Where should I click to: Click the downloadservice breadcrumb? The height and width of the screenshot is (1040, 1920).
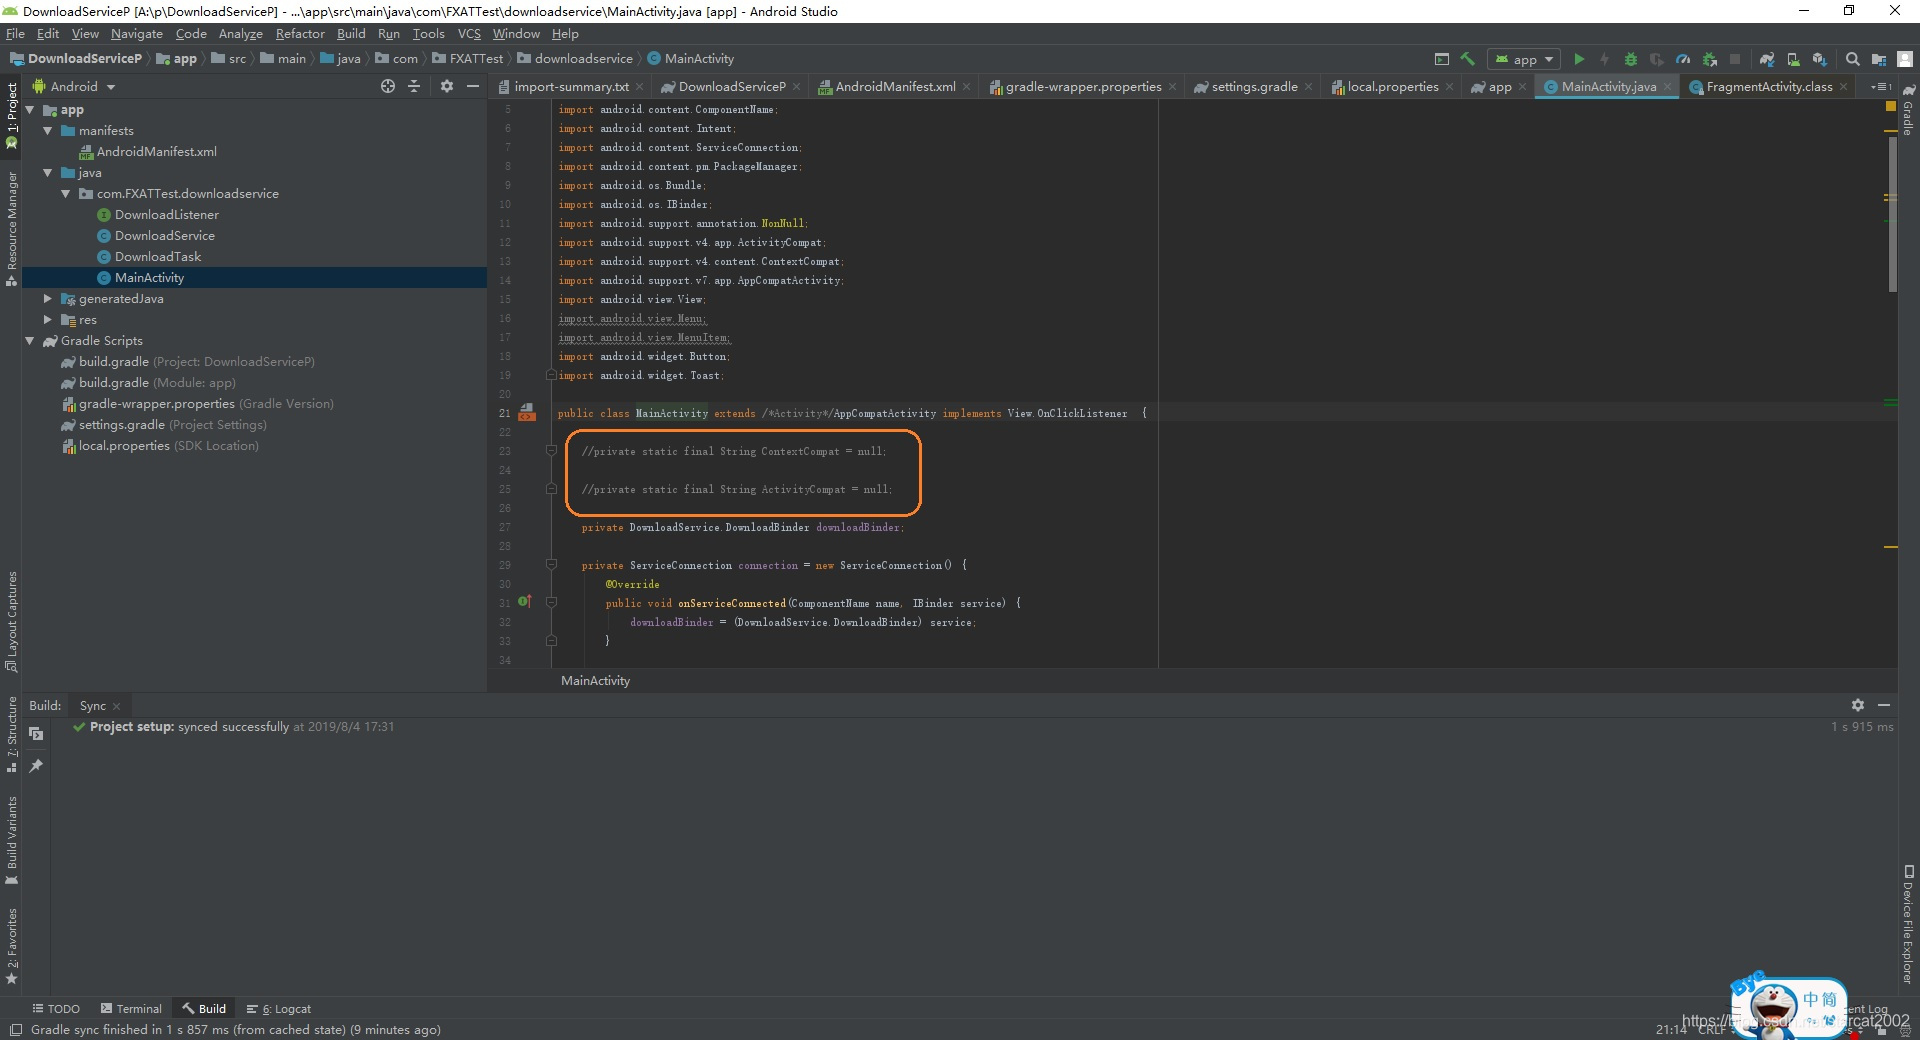coord(576,59)
